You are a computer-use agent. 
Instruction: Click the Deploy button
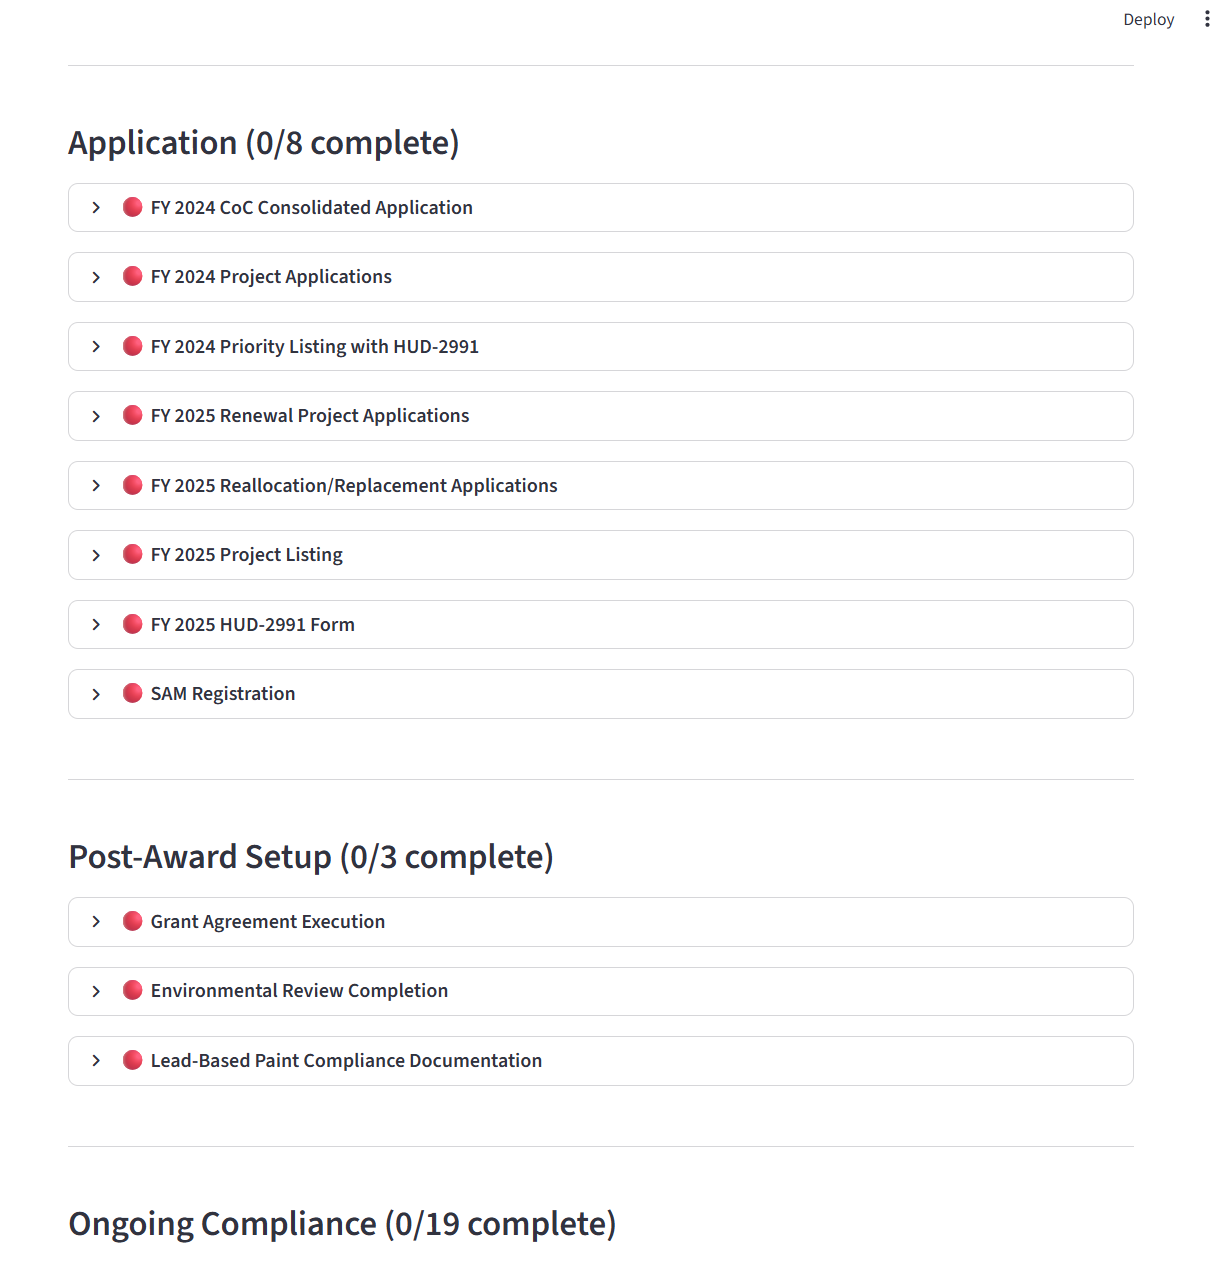(1148, 20)
